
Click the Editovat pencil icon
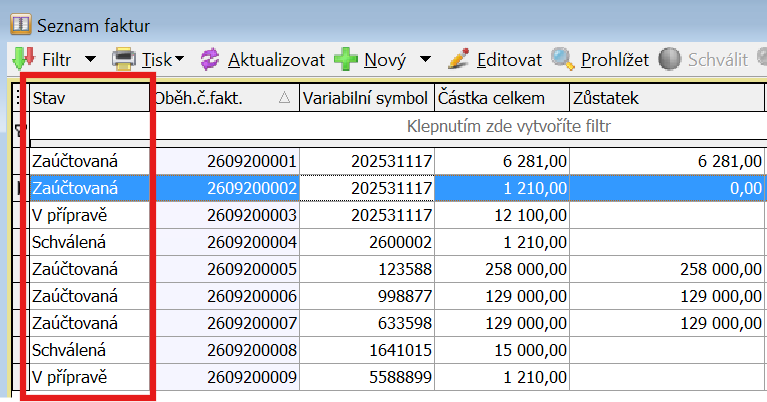tap(459, 59)
